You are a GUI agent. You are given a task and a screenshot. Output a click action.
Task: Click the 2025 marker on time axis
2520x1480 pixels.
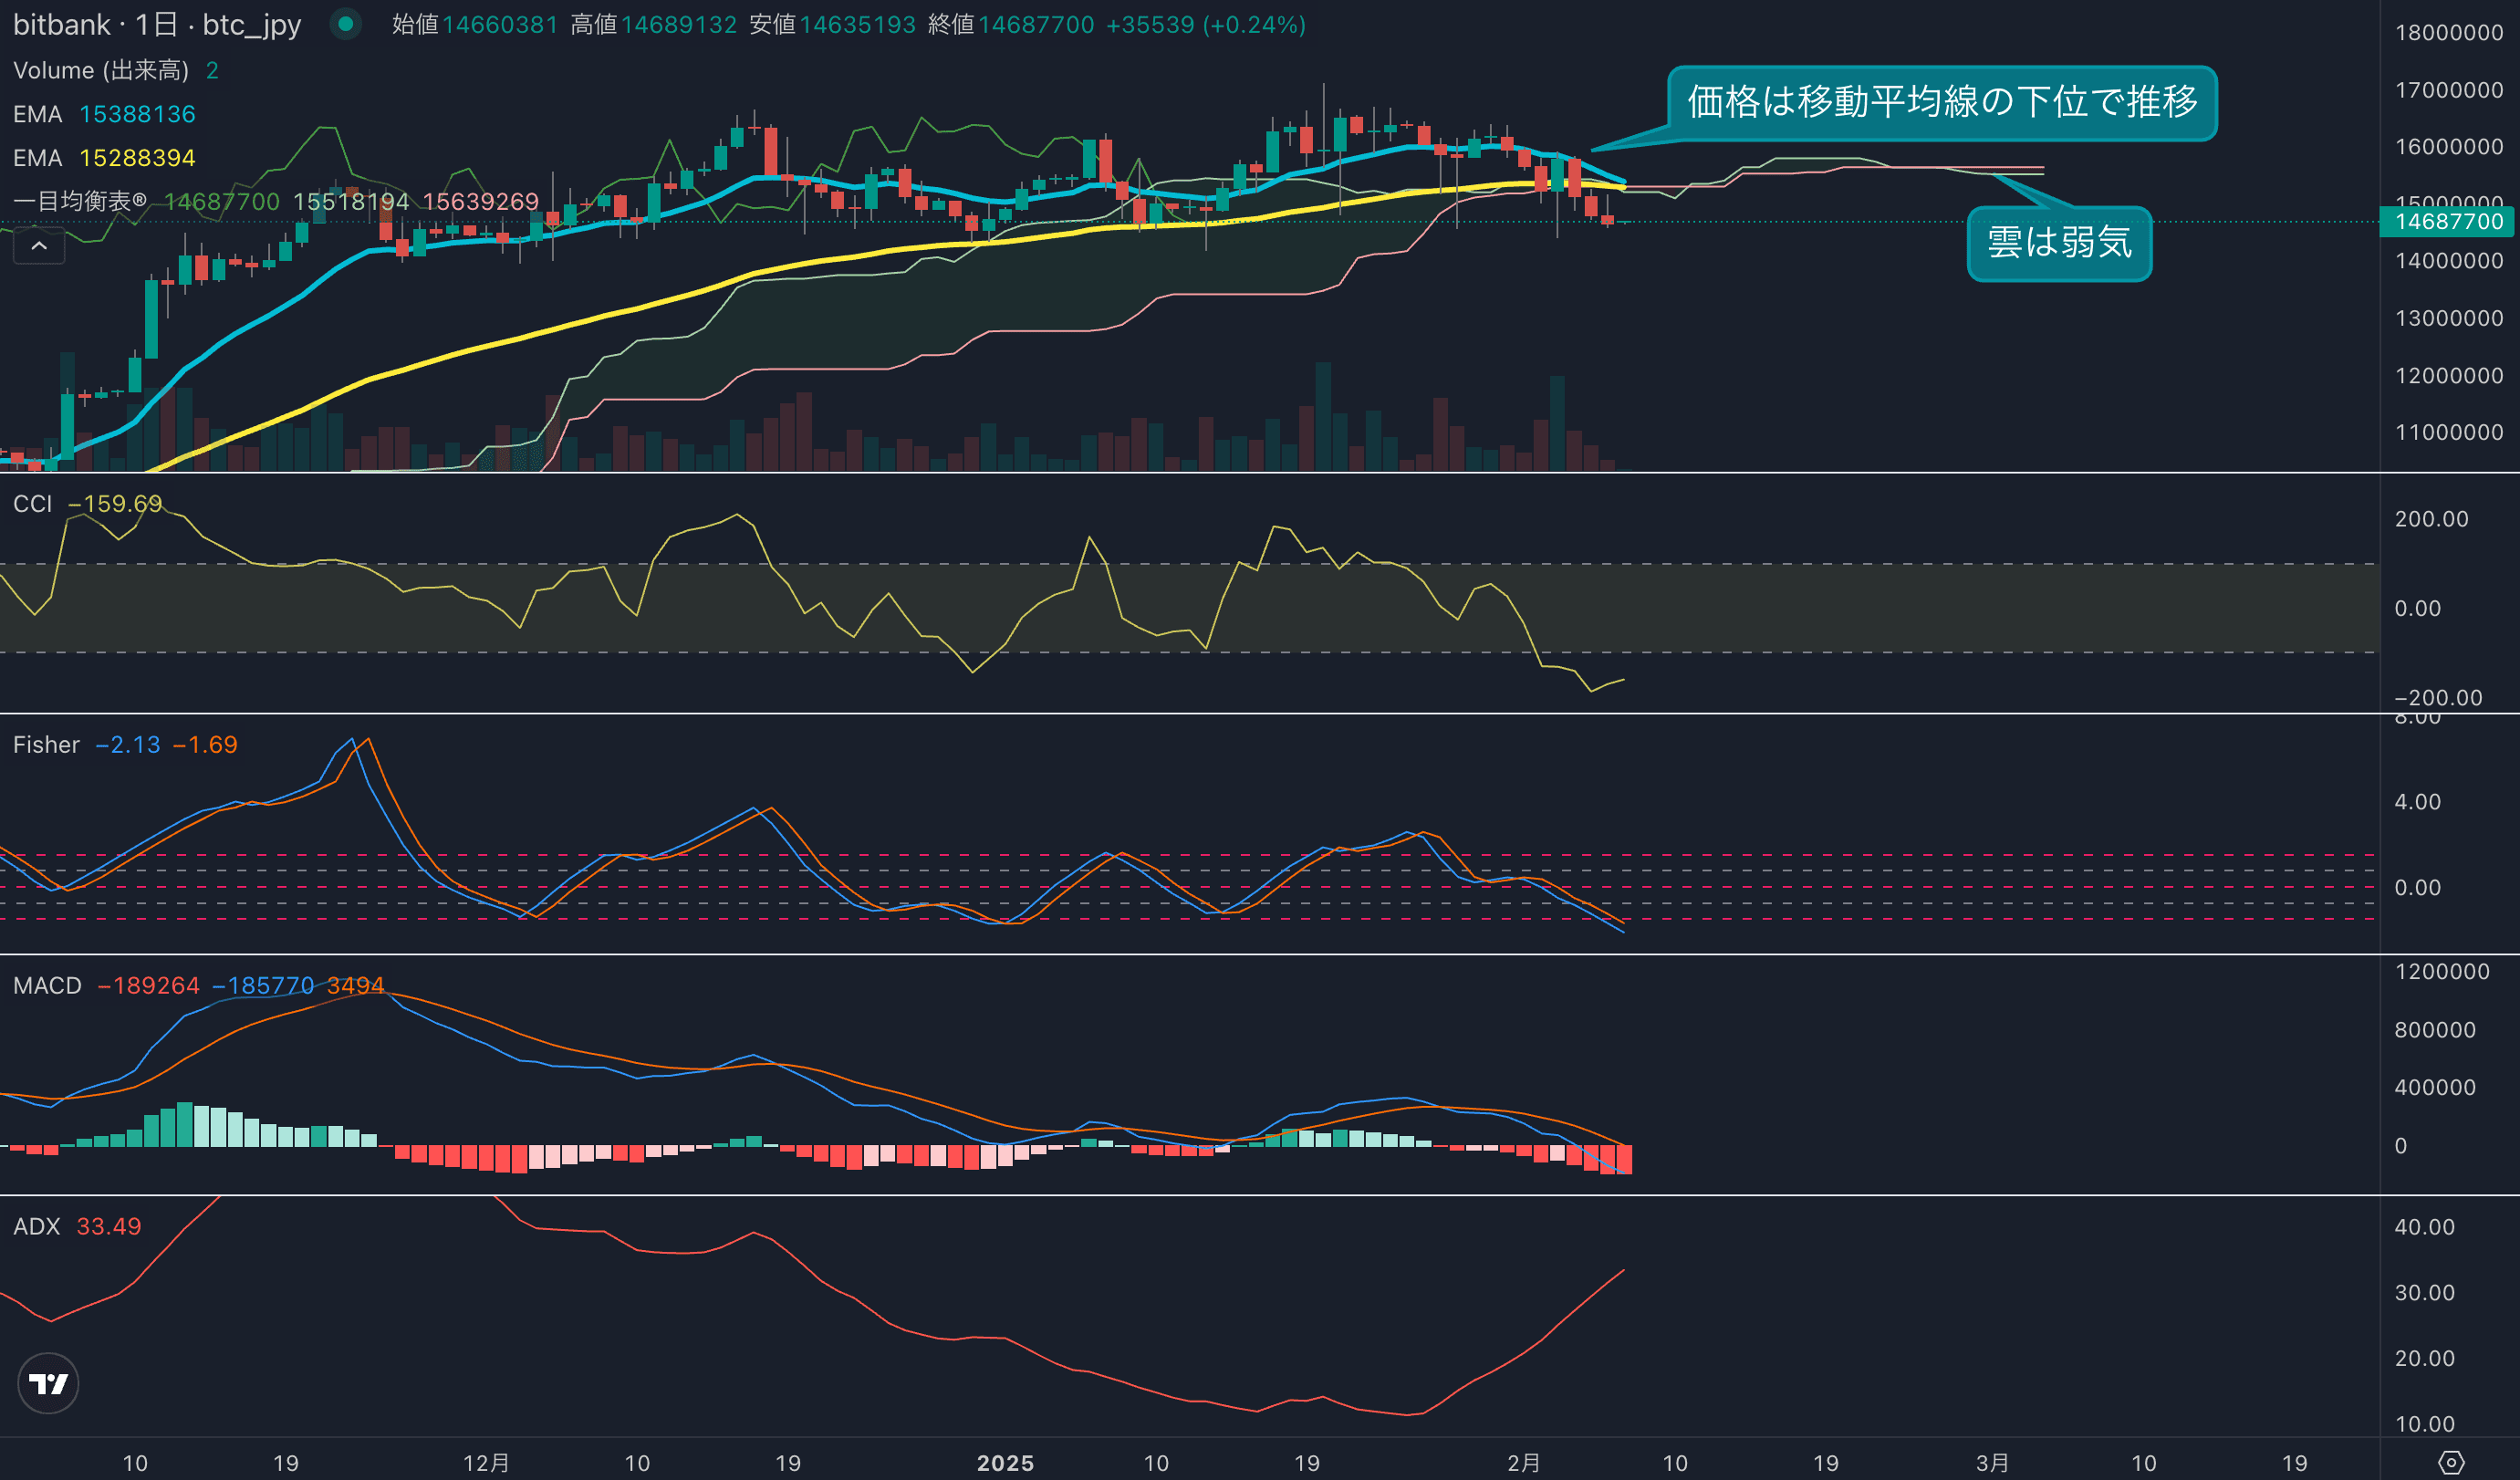pyautogui.click(x=1005, y=1463)
